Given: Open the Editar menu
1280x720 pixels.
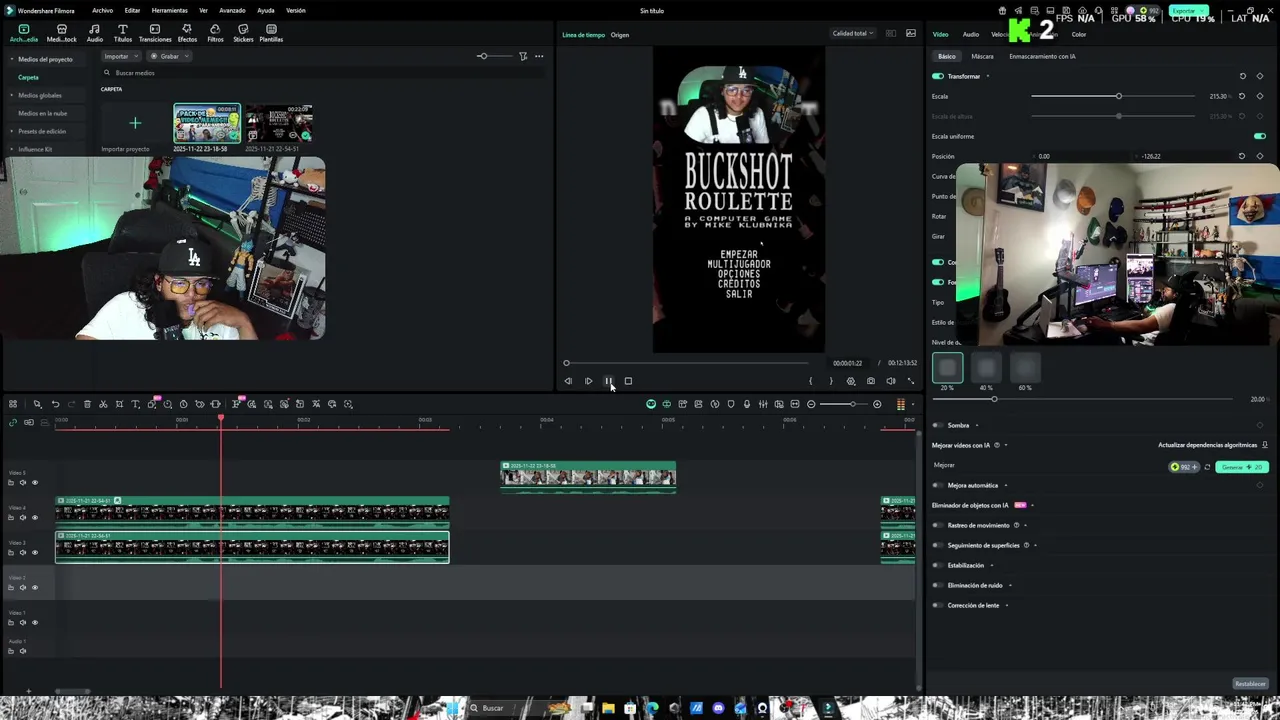Looking at the screenshot, I should [132, 10].
